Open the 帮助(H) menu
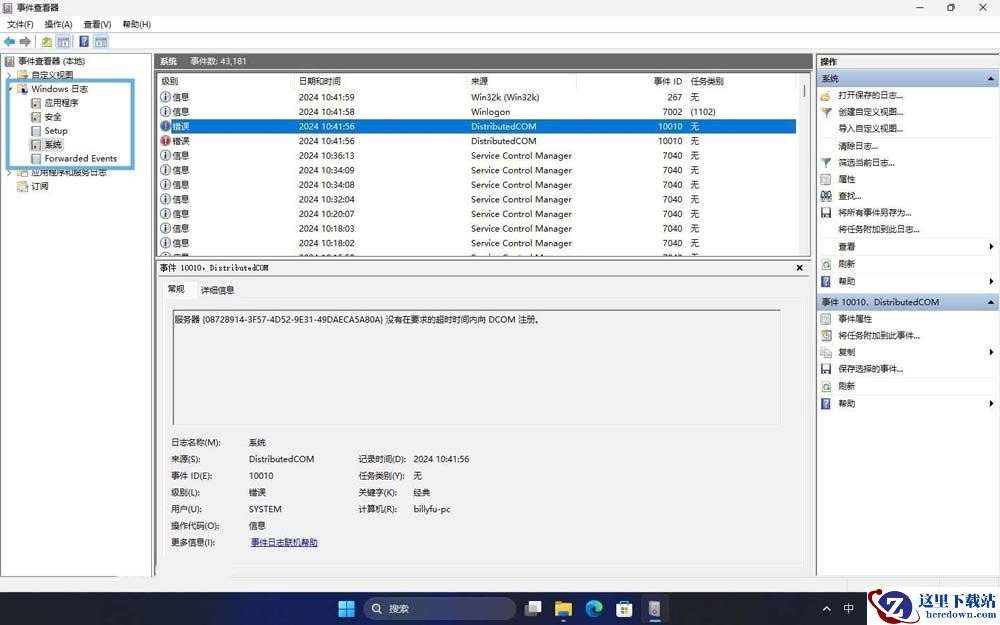The image size is (1000, 625). 136,24
